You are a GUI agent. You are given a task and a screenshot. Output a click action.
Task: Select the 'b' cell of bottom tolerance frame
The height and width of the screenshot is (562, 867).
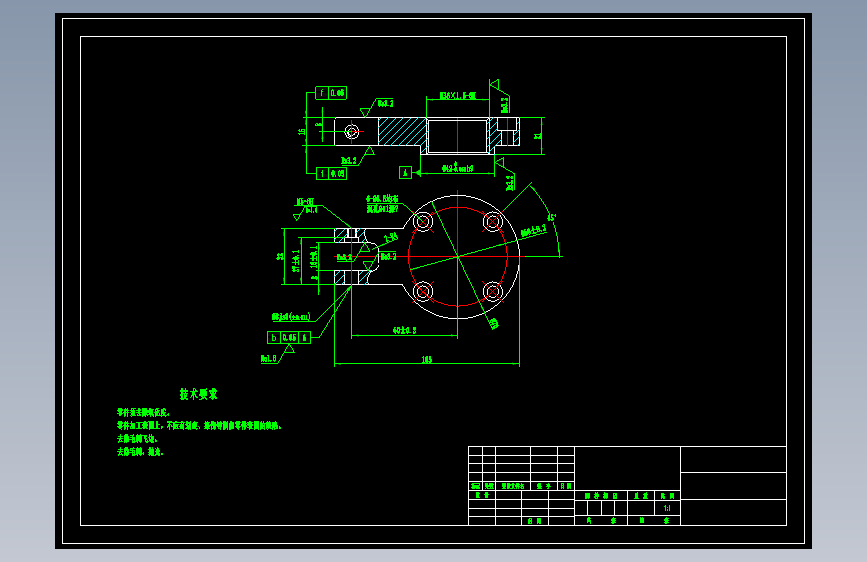[274, 337]
